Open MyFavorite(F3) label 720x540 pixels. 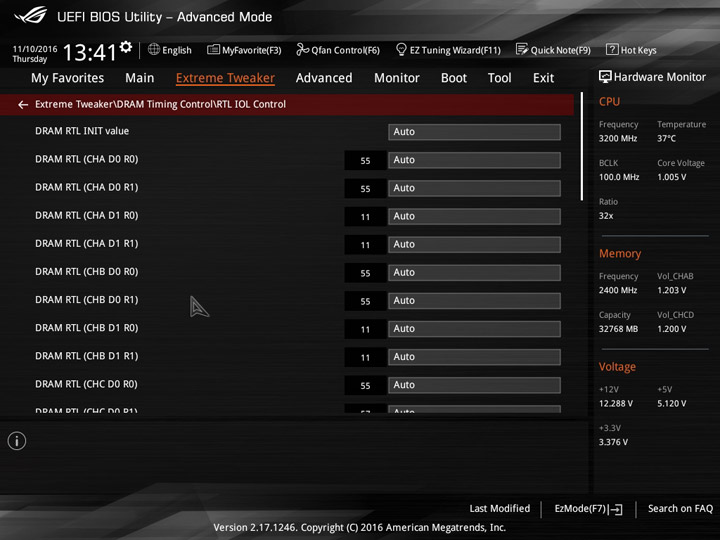pos(252,50)
